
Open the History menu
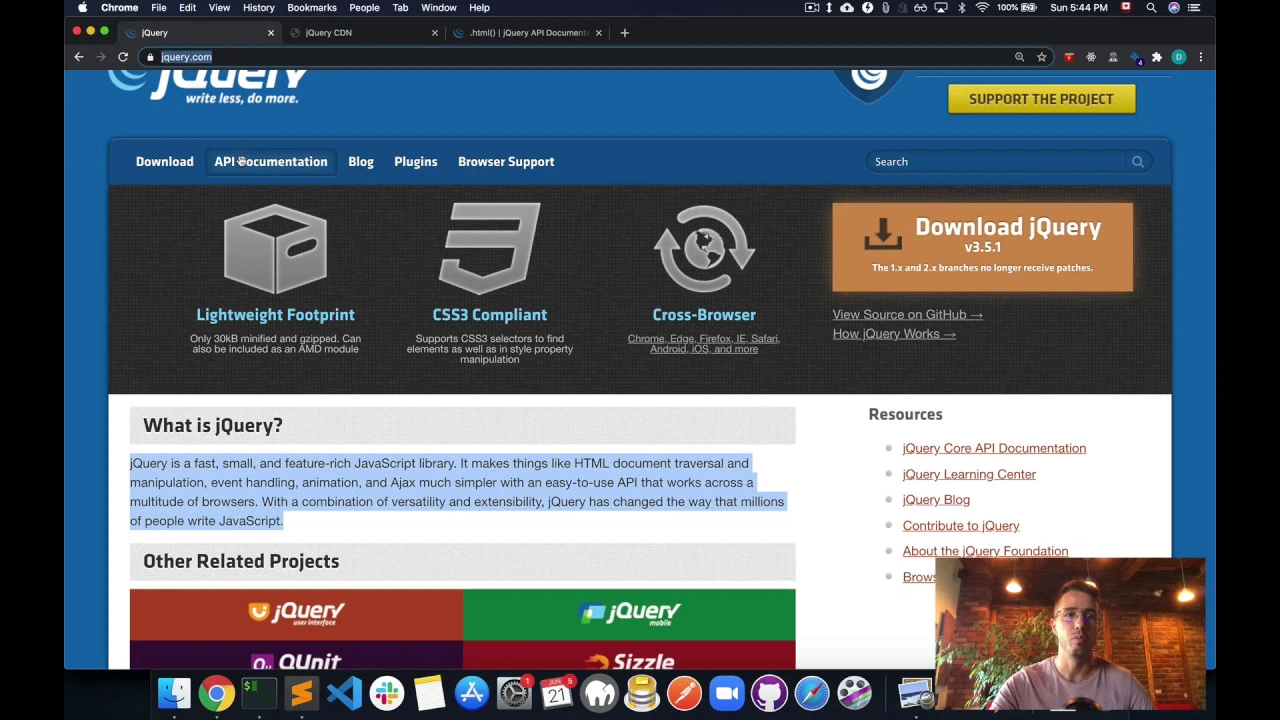click(258, 8)
